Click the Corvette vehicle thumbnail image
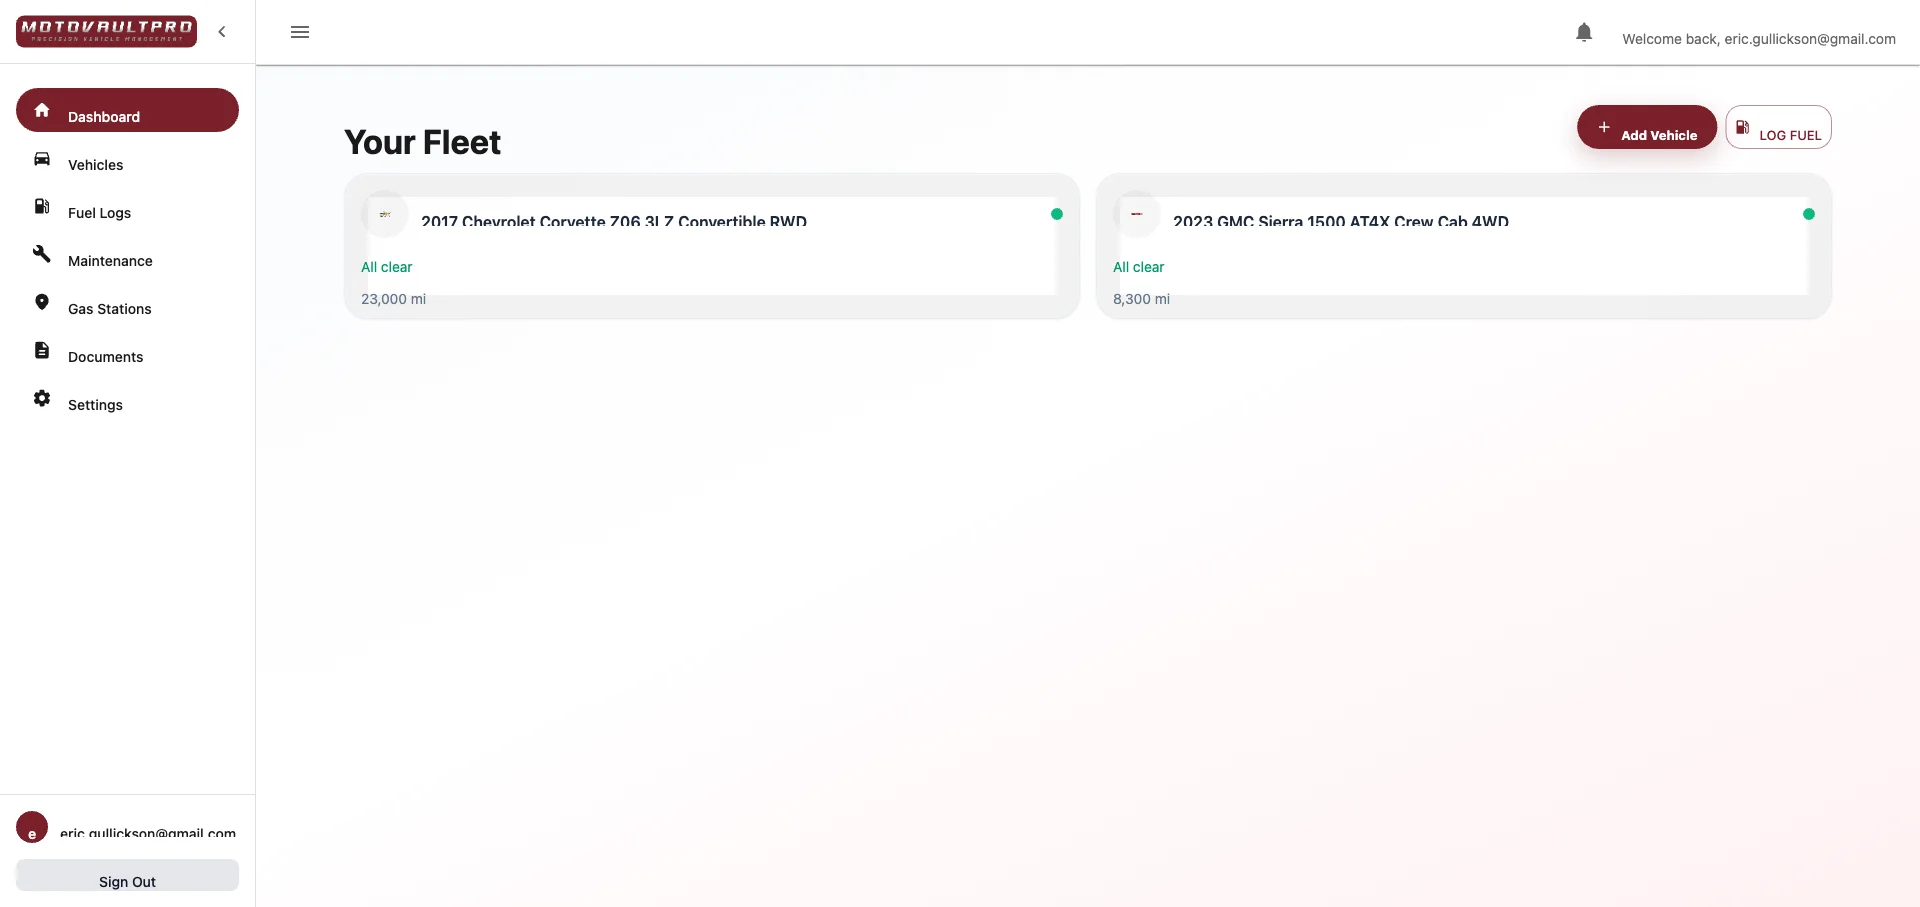Viewport: 1920px width, 907px height. click(x=385, y=215)
